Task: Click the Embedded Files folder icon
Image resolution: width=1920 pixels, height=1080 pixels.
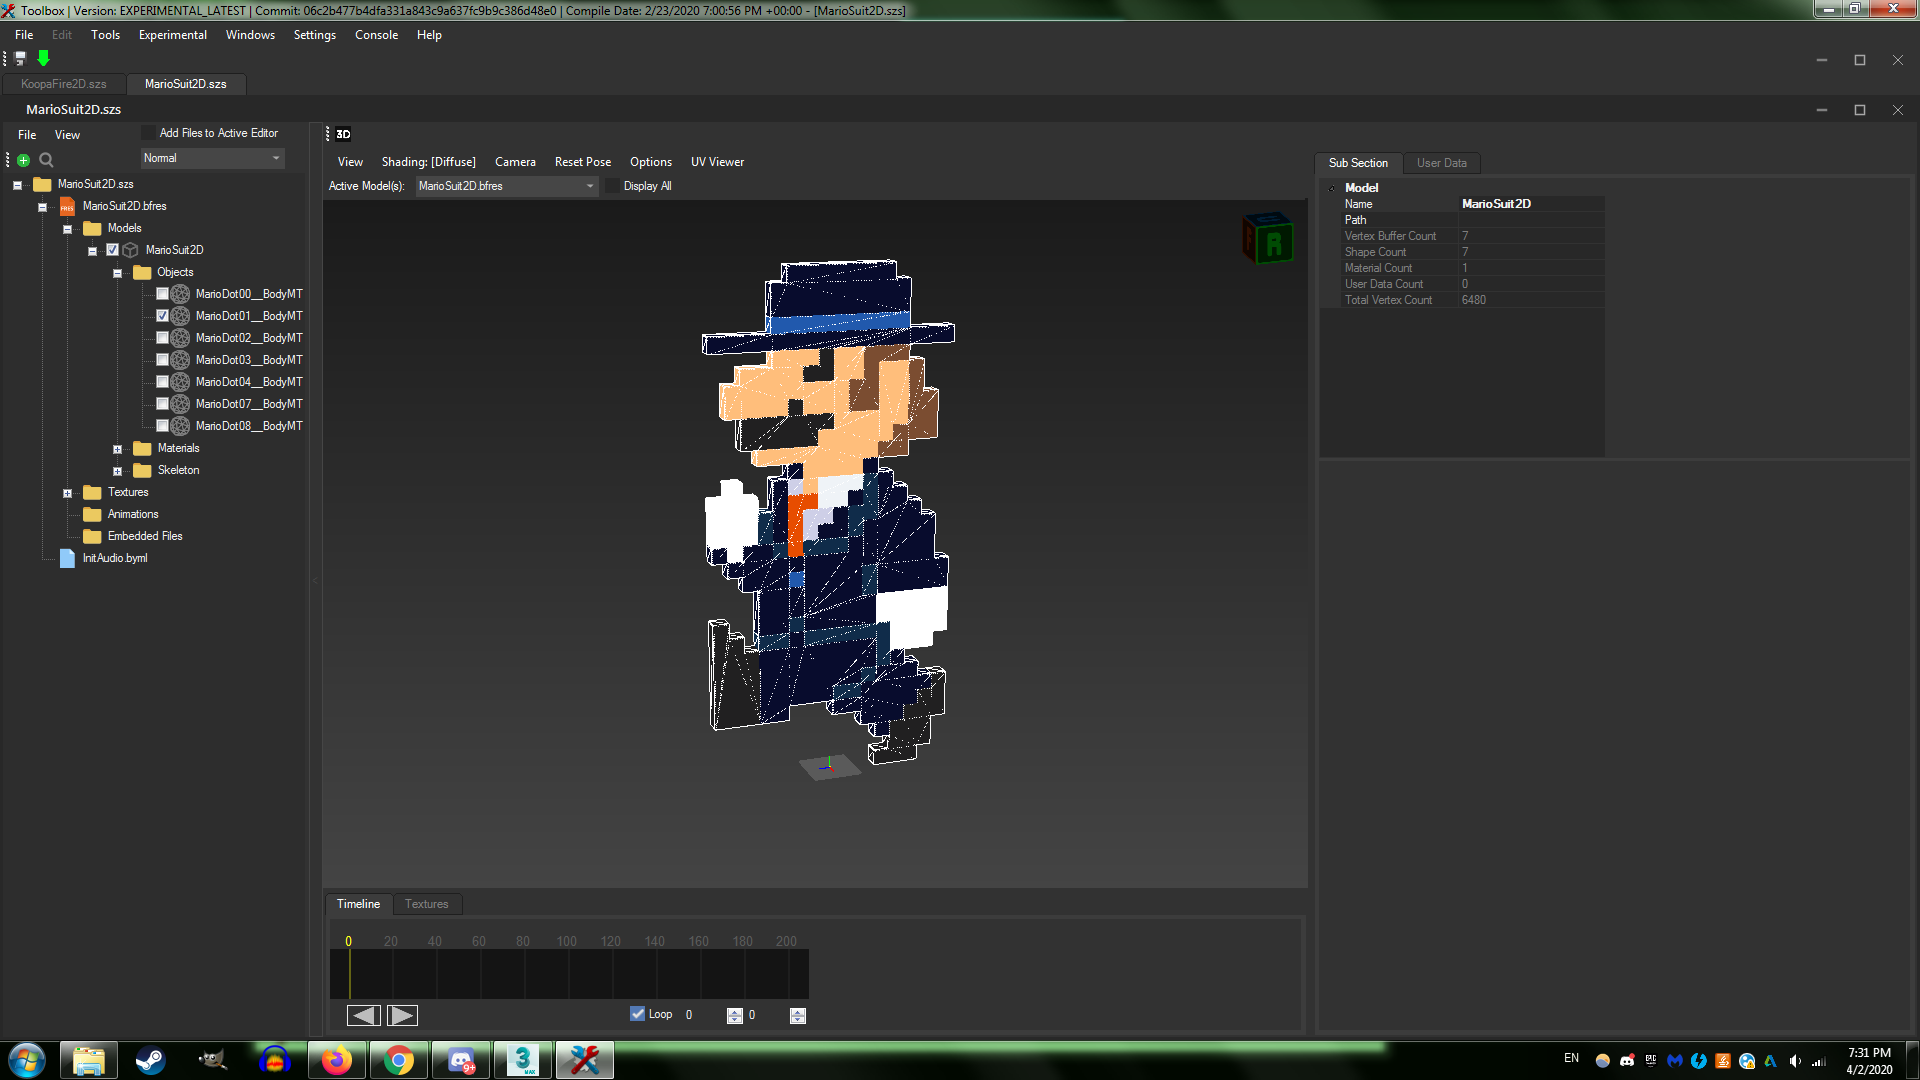Action: 92,536
